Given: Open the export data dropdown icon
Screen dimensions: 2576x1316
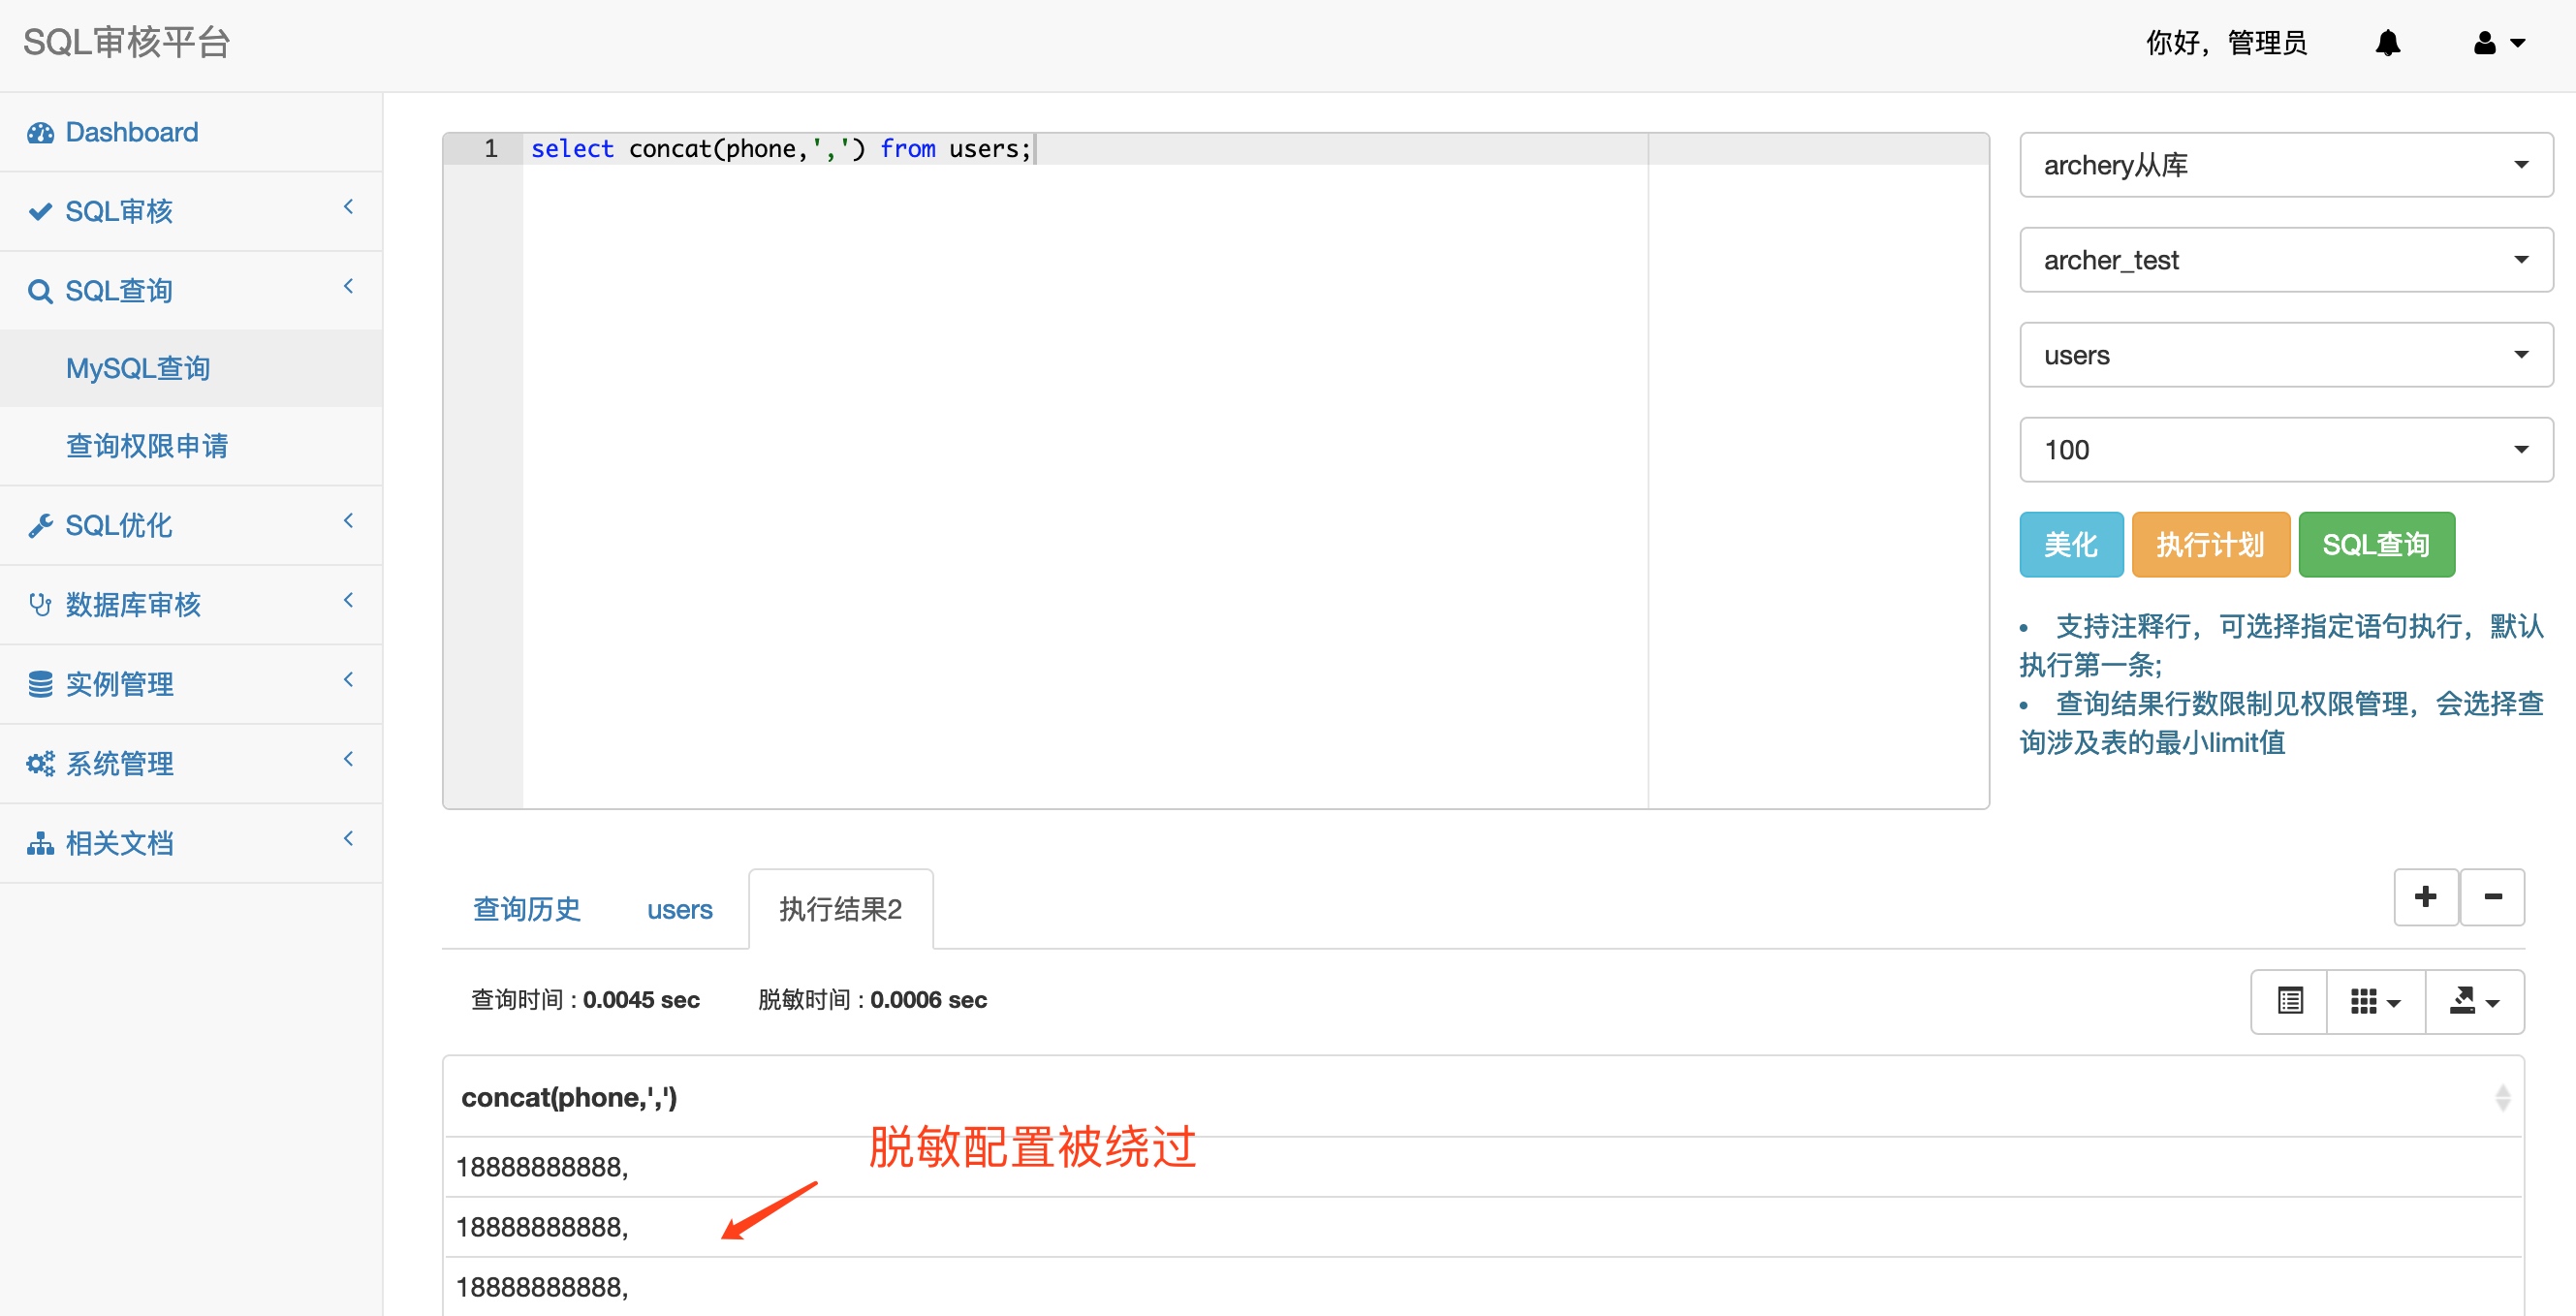Looking at the screenshot, I should 2473,1000.
